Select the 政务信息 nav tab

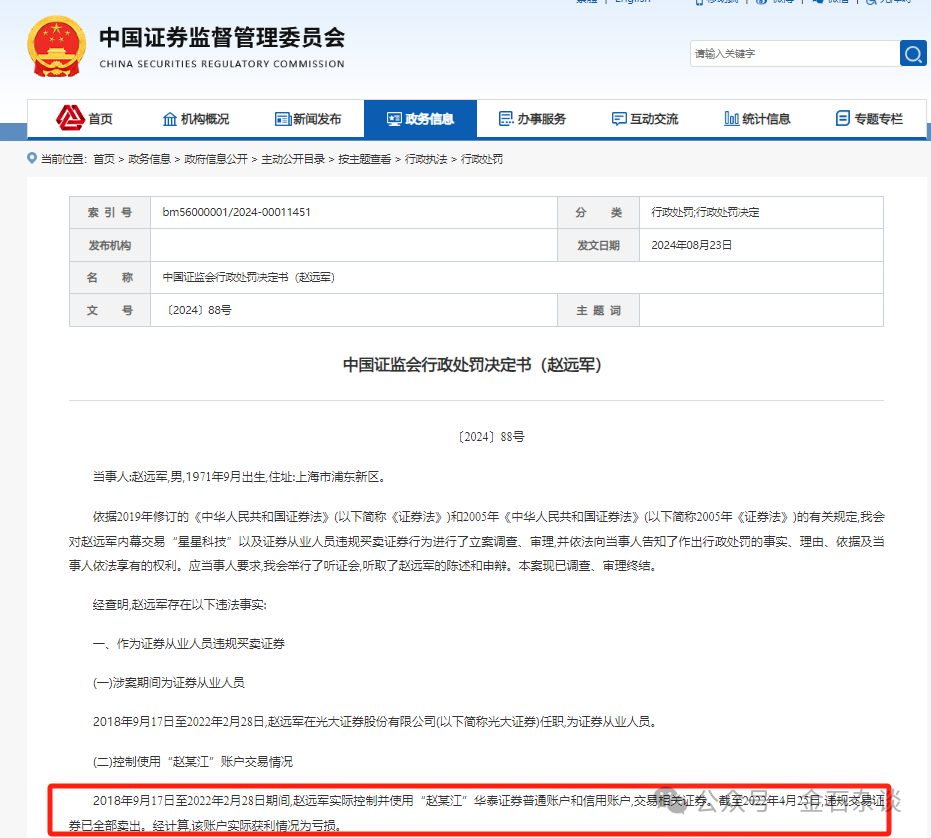420,119
